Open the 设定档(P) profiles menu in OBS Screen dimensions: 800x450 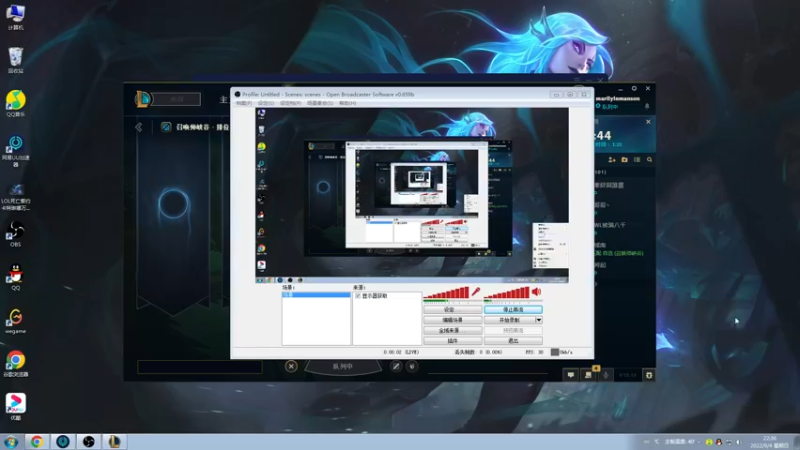[290, 103]
